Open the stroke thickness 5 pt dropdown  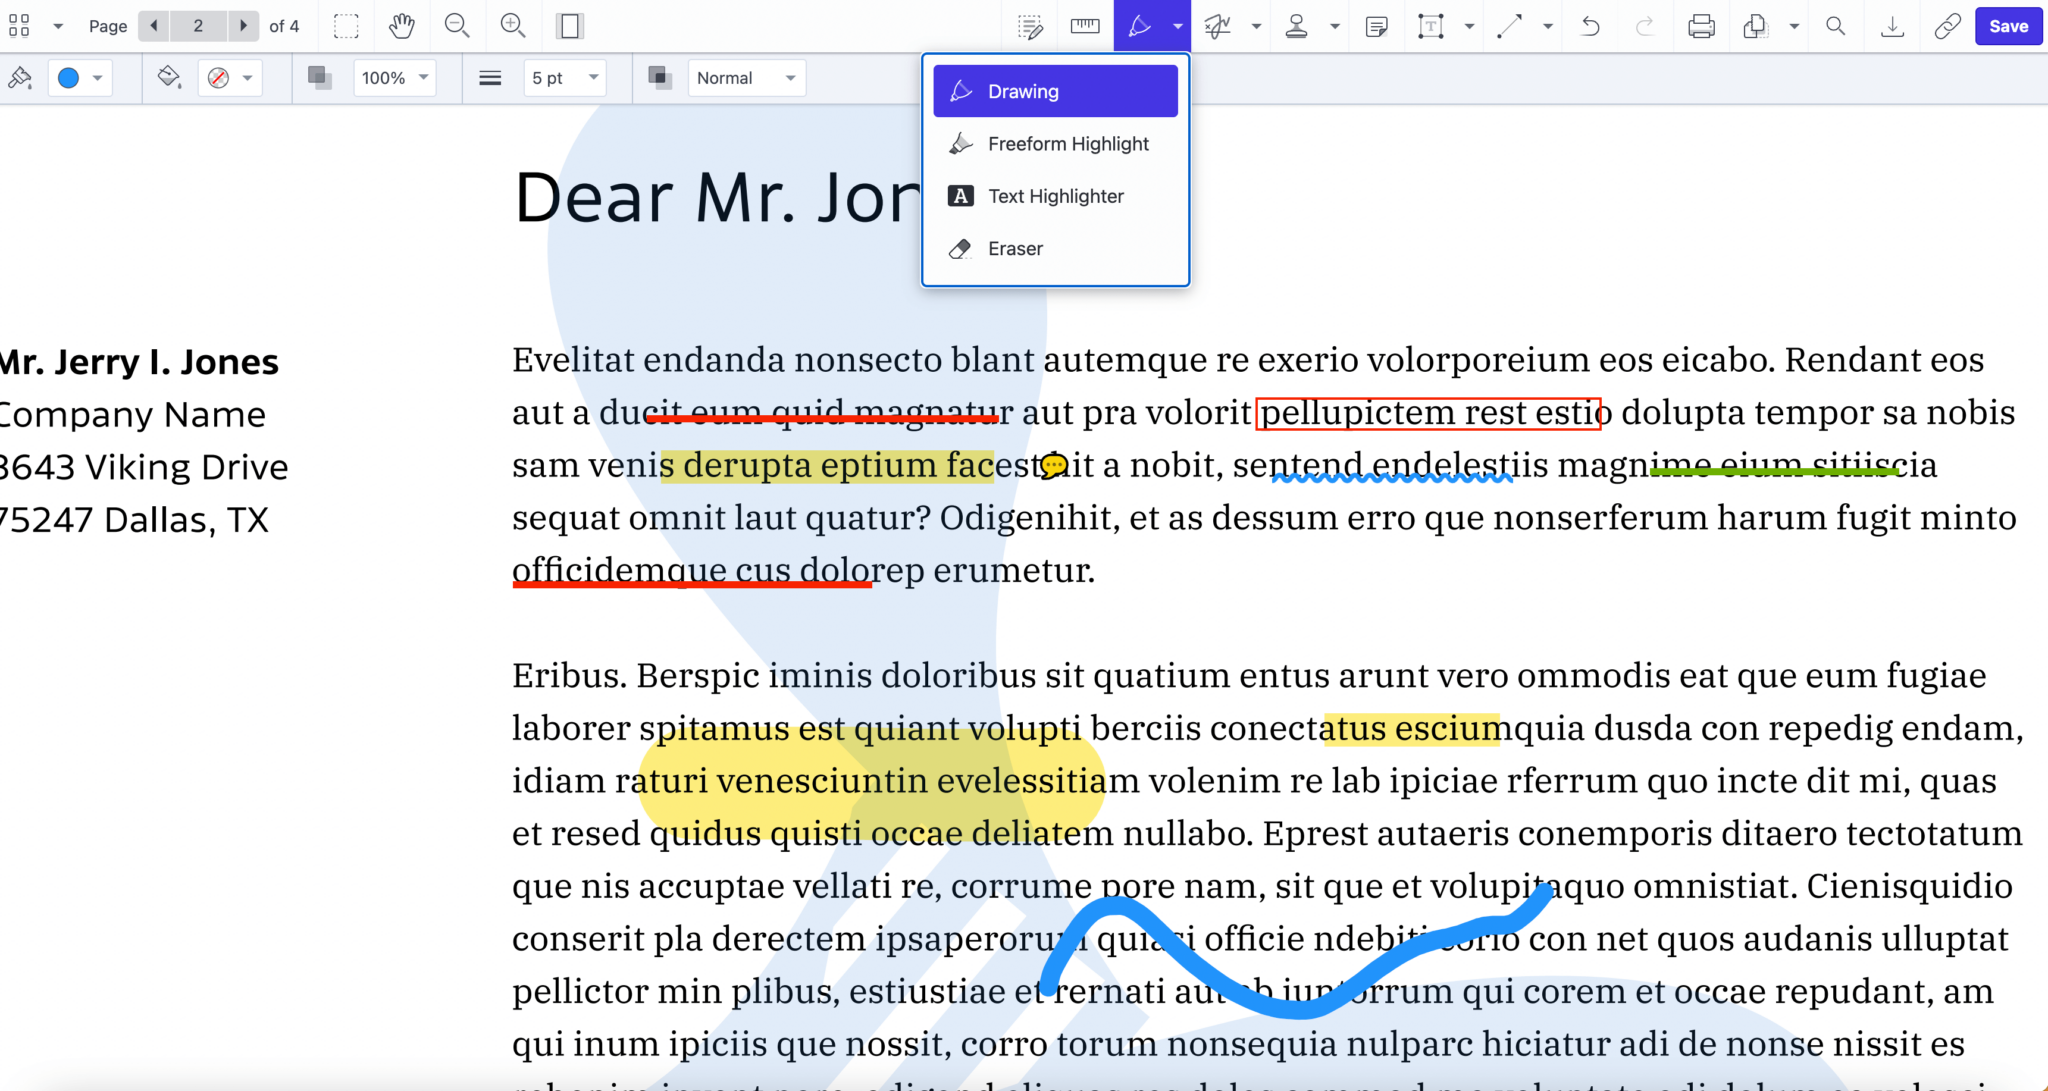(563, 77)
